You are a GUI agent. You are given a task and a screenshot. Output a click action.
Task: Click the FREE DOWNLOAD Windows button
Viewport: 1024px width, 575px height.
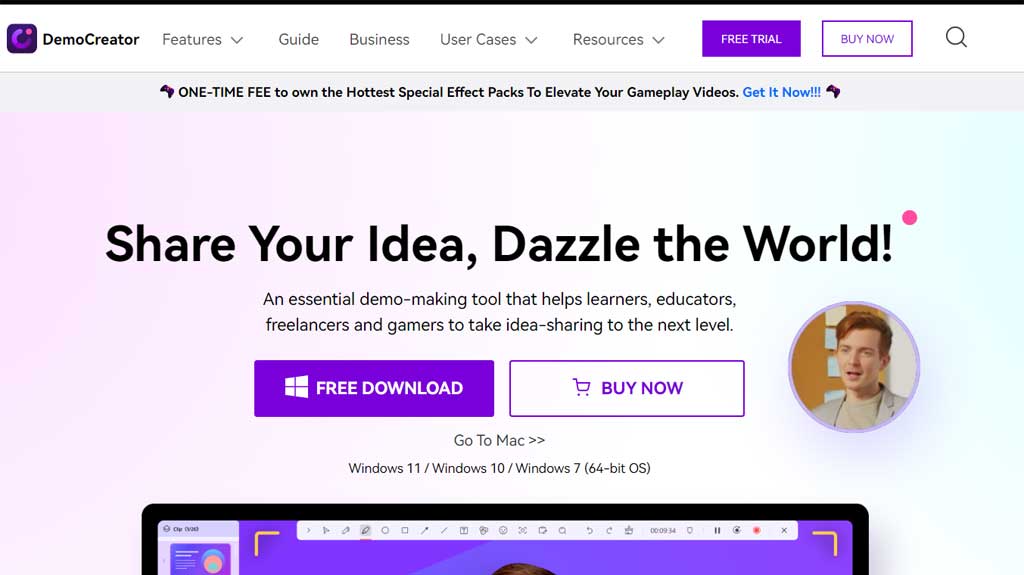(374, 388)
